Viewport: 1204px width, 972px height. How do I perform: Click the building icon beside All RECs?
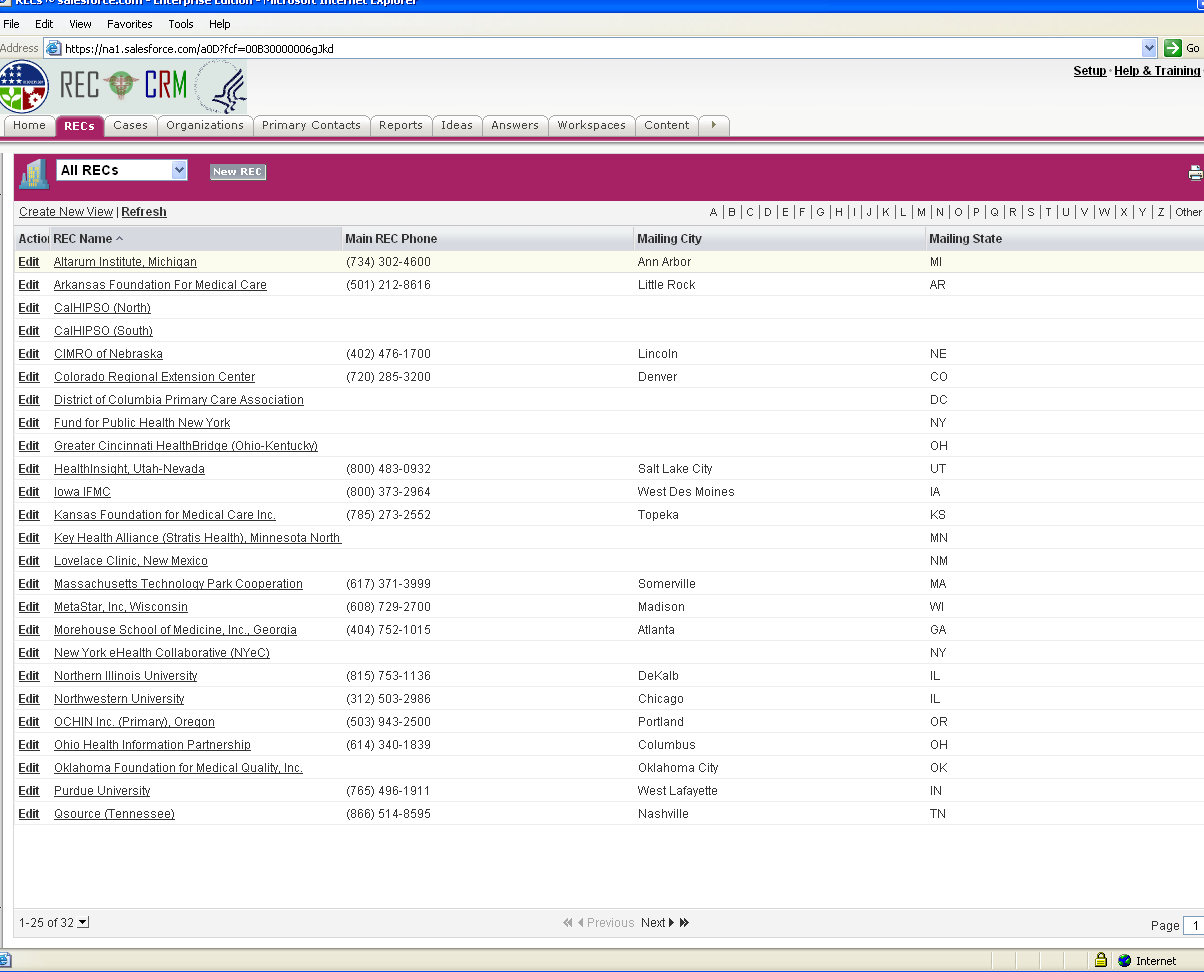tap(34, 173)
